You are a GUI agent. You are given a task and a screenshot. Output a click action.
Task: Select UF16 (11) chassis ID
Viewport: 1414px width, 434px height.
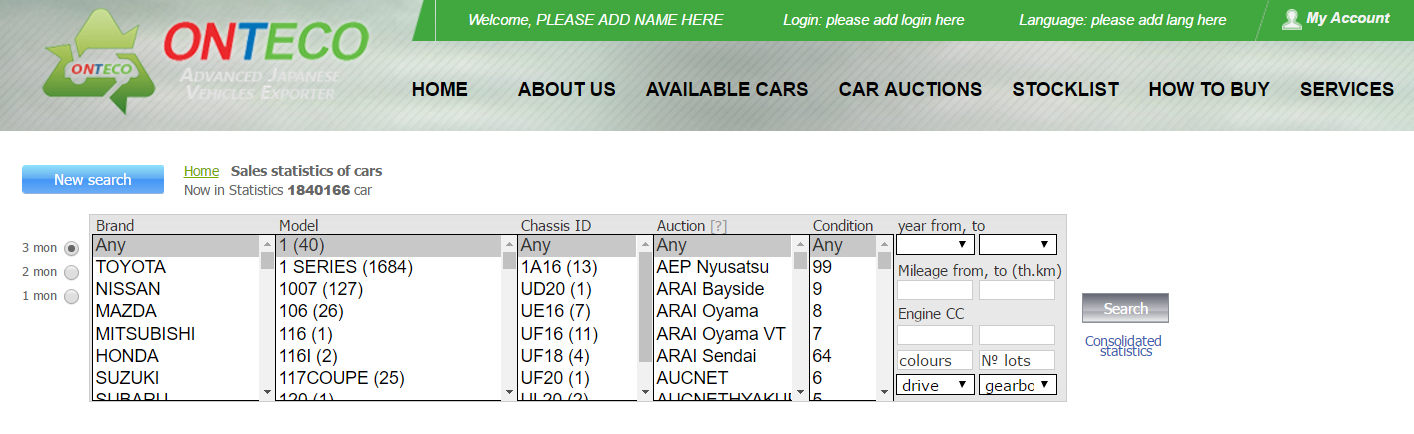click(578, 333)
